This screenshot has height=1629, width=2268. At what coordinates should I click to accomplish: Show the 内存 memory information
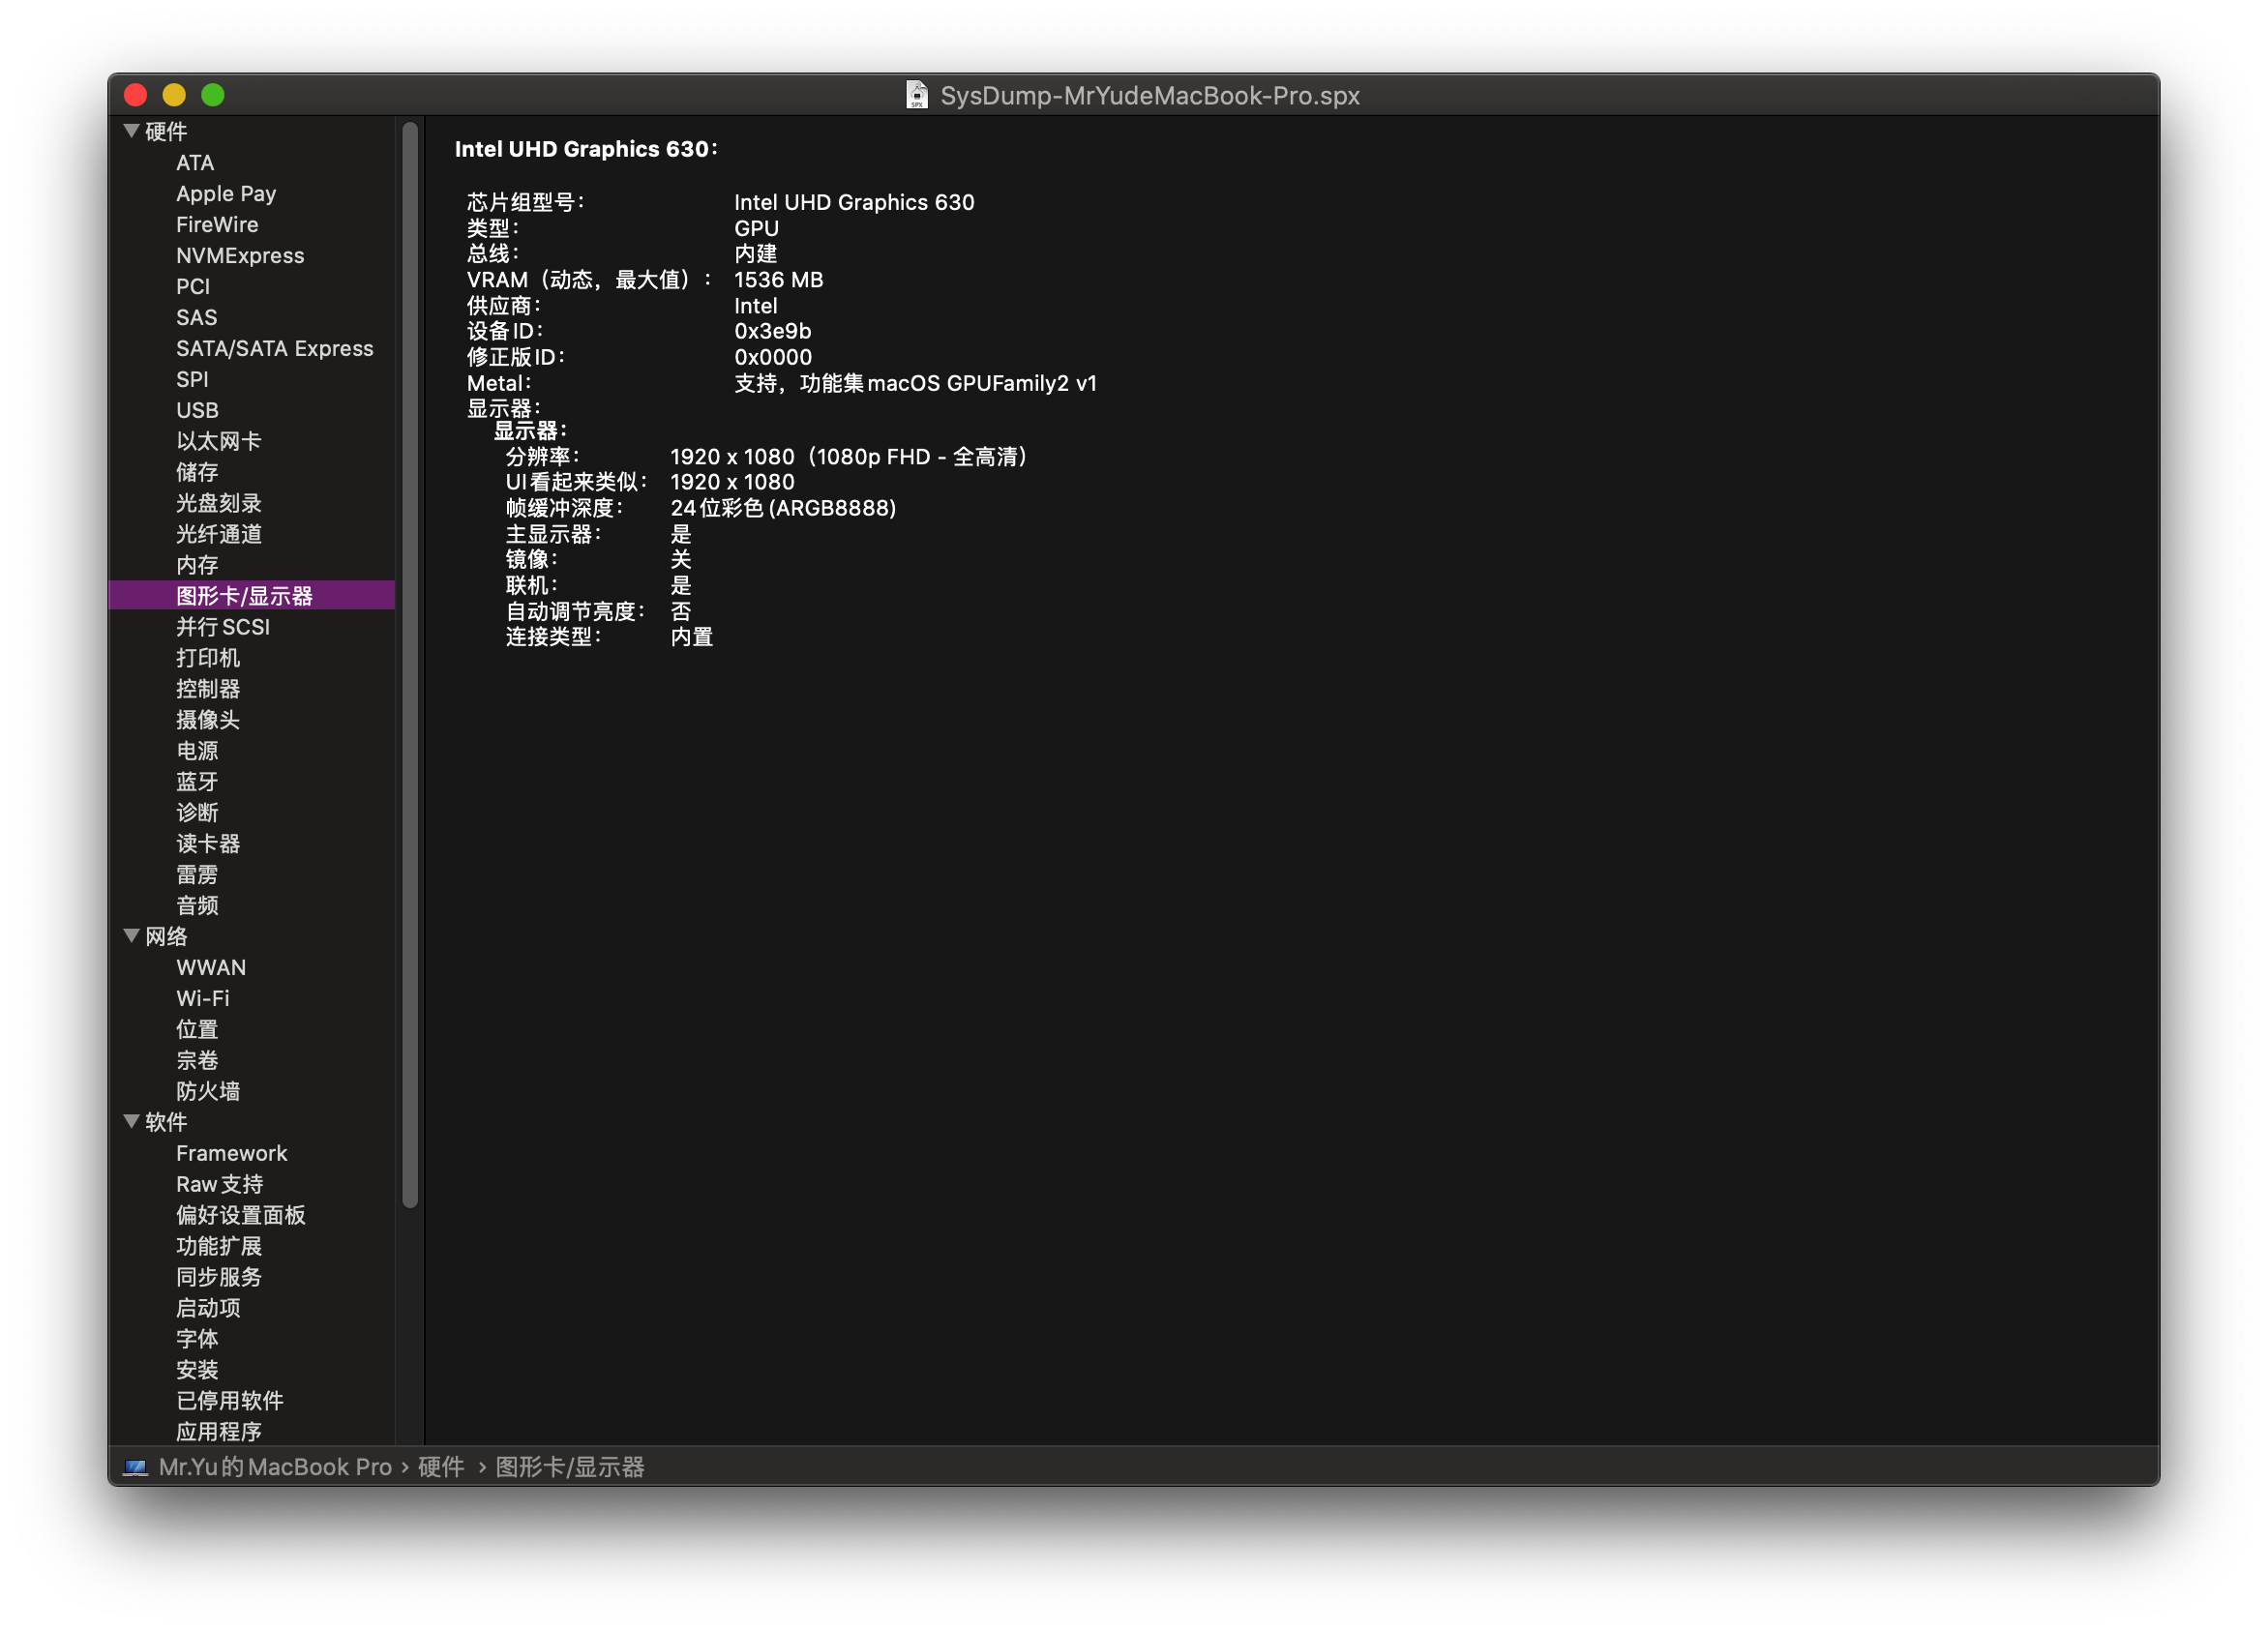point(197,565)
